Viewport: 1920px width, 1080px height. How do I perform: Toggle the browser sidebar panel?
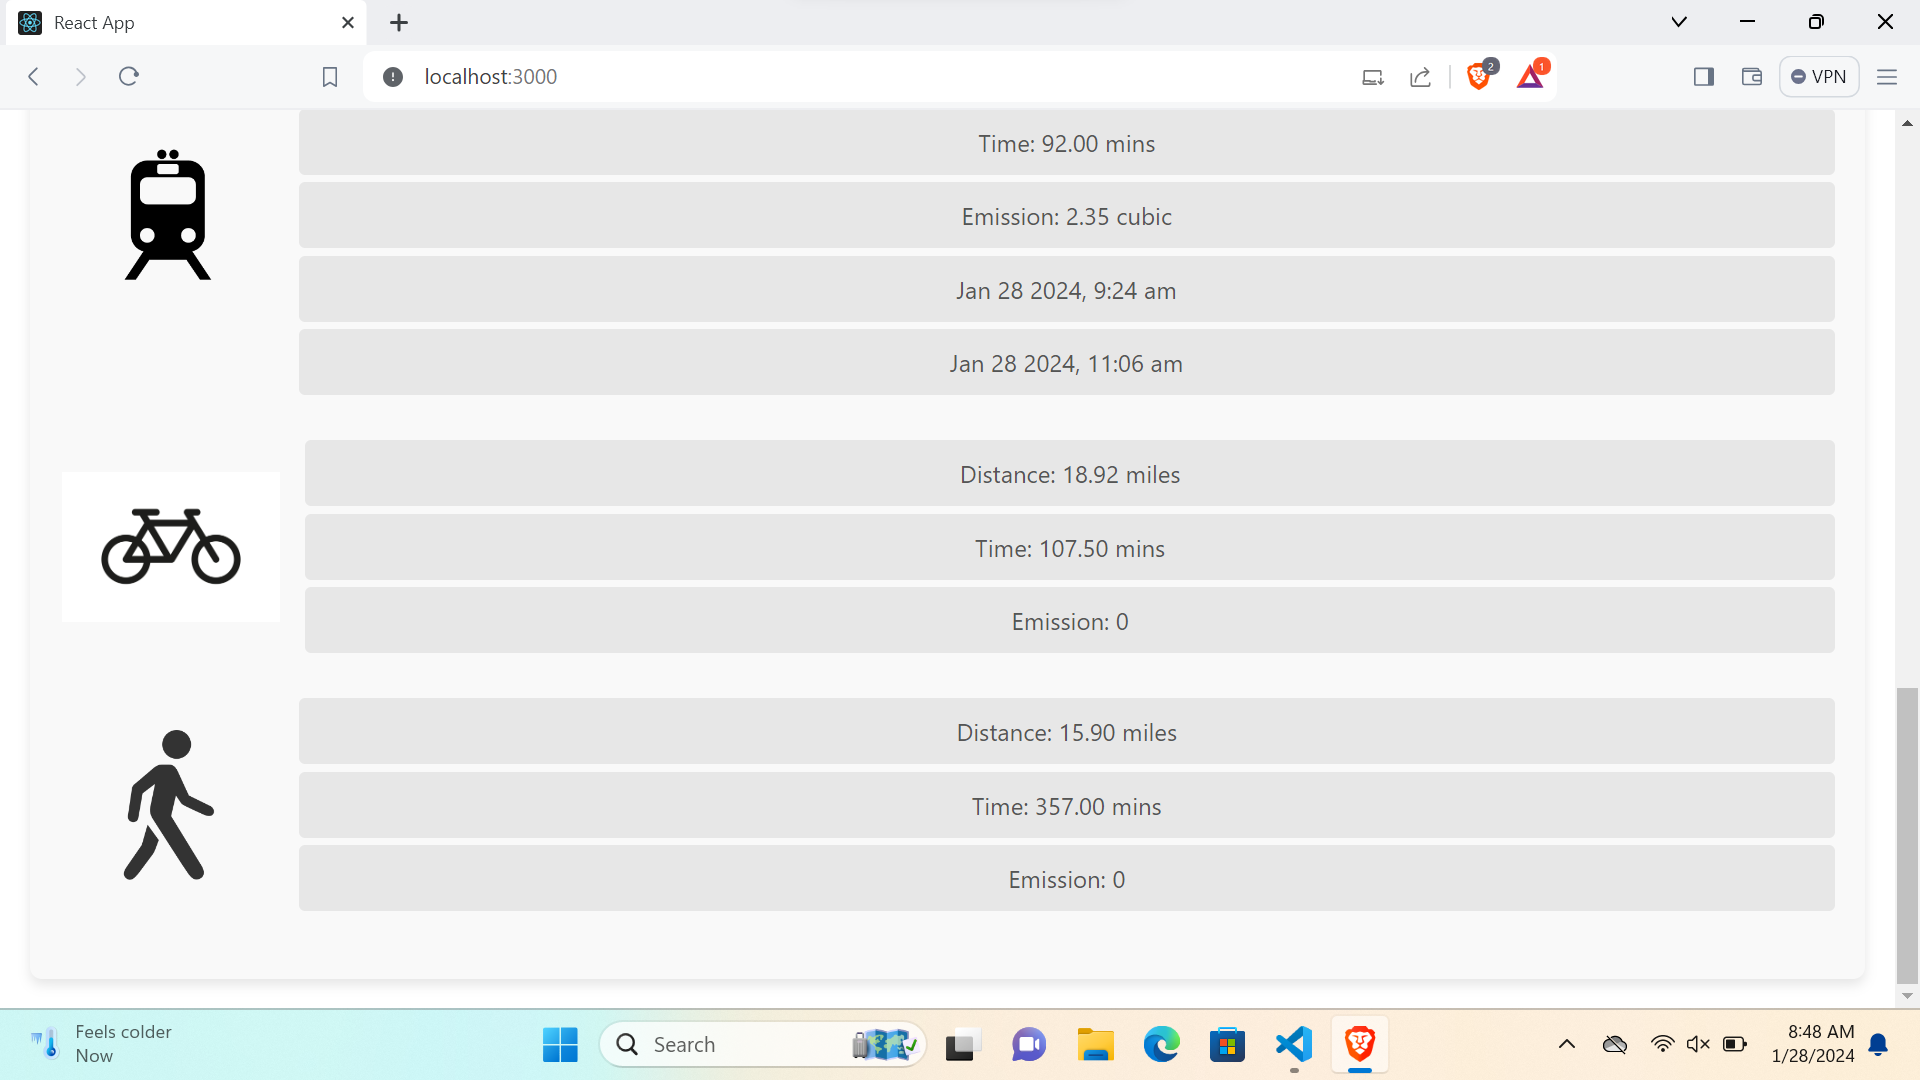click(1704, 77)
